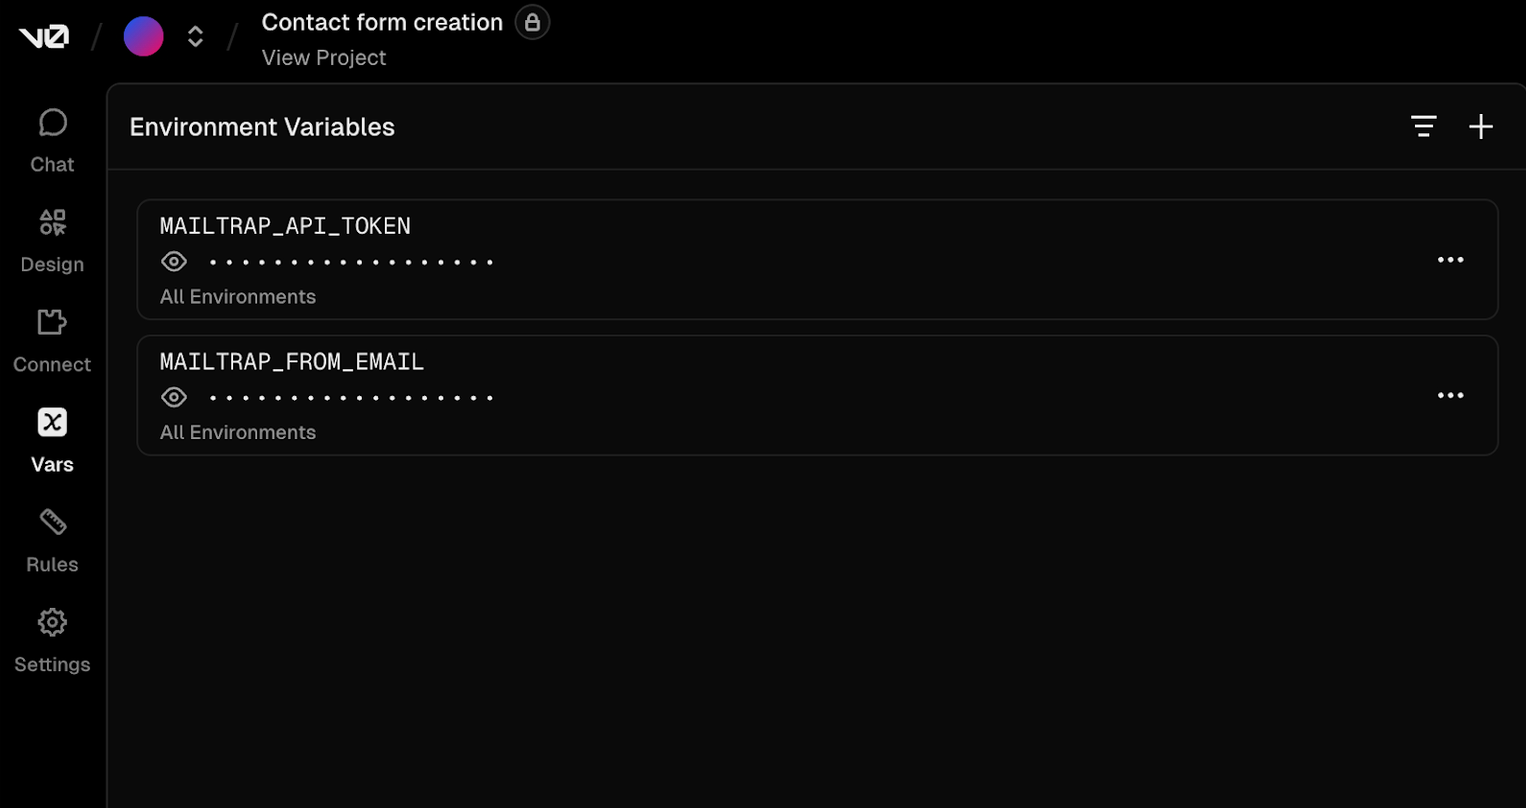Toggle visibility of the API token secret
Image resolution: width=1526 pixels, height=808 pixels.
pyautogui.click(x=174, y=261)
